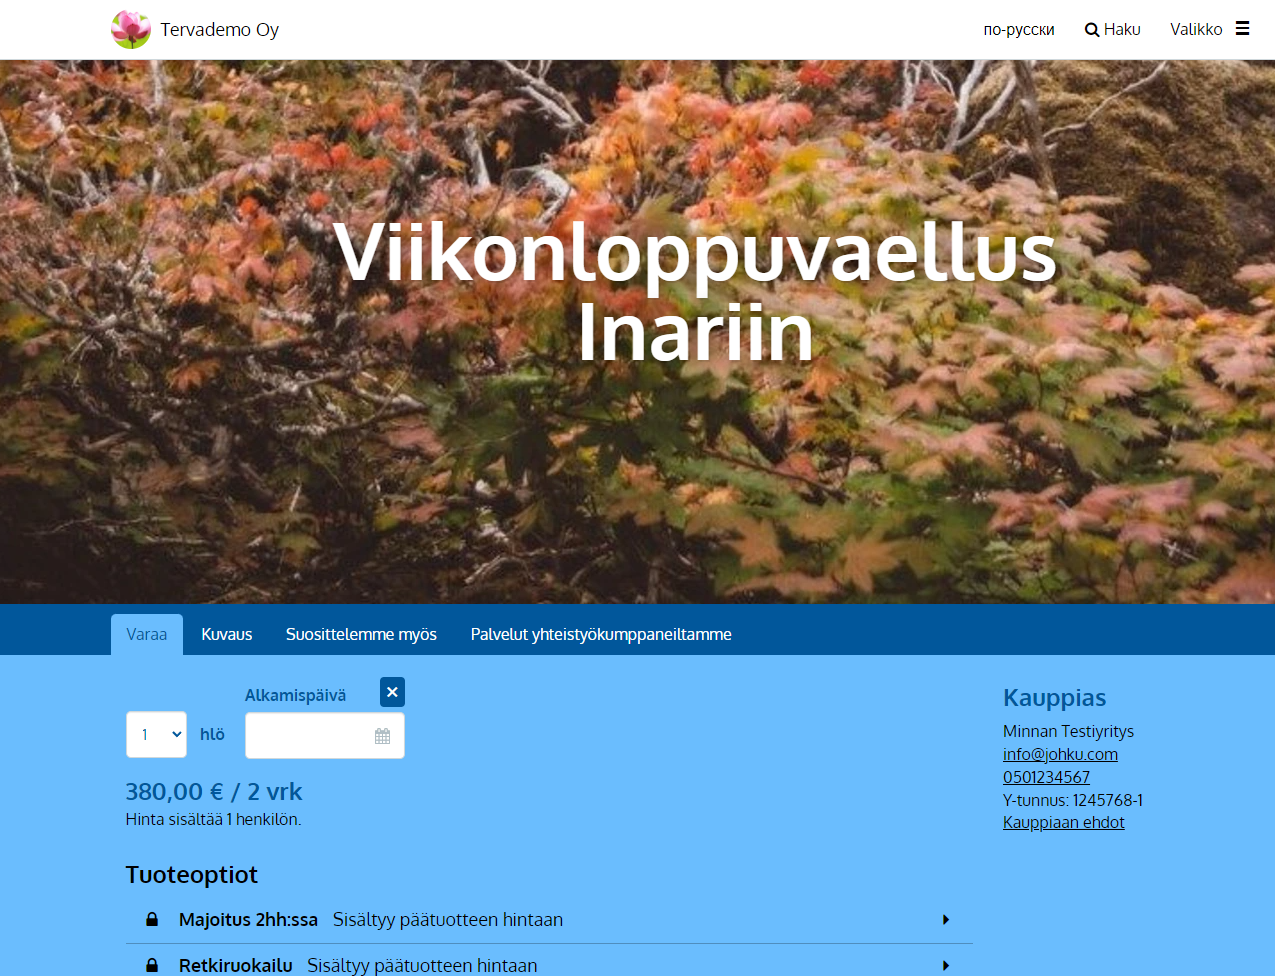Click the info@johku.com email link
Viewport: 1275px width, 976px height.
click(x=1060, y=754)
